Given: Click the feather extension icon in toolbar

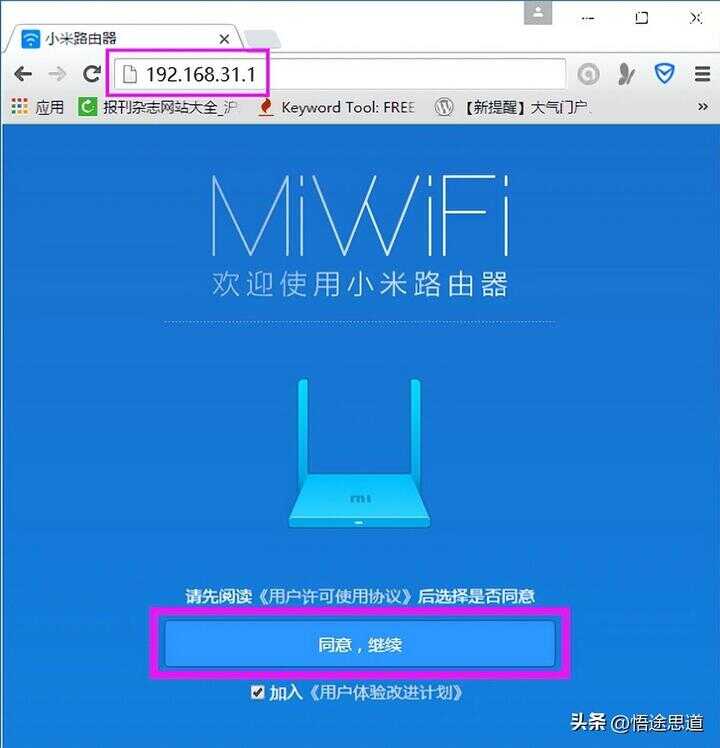Looking at the screenshot, I should [626, 74].
